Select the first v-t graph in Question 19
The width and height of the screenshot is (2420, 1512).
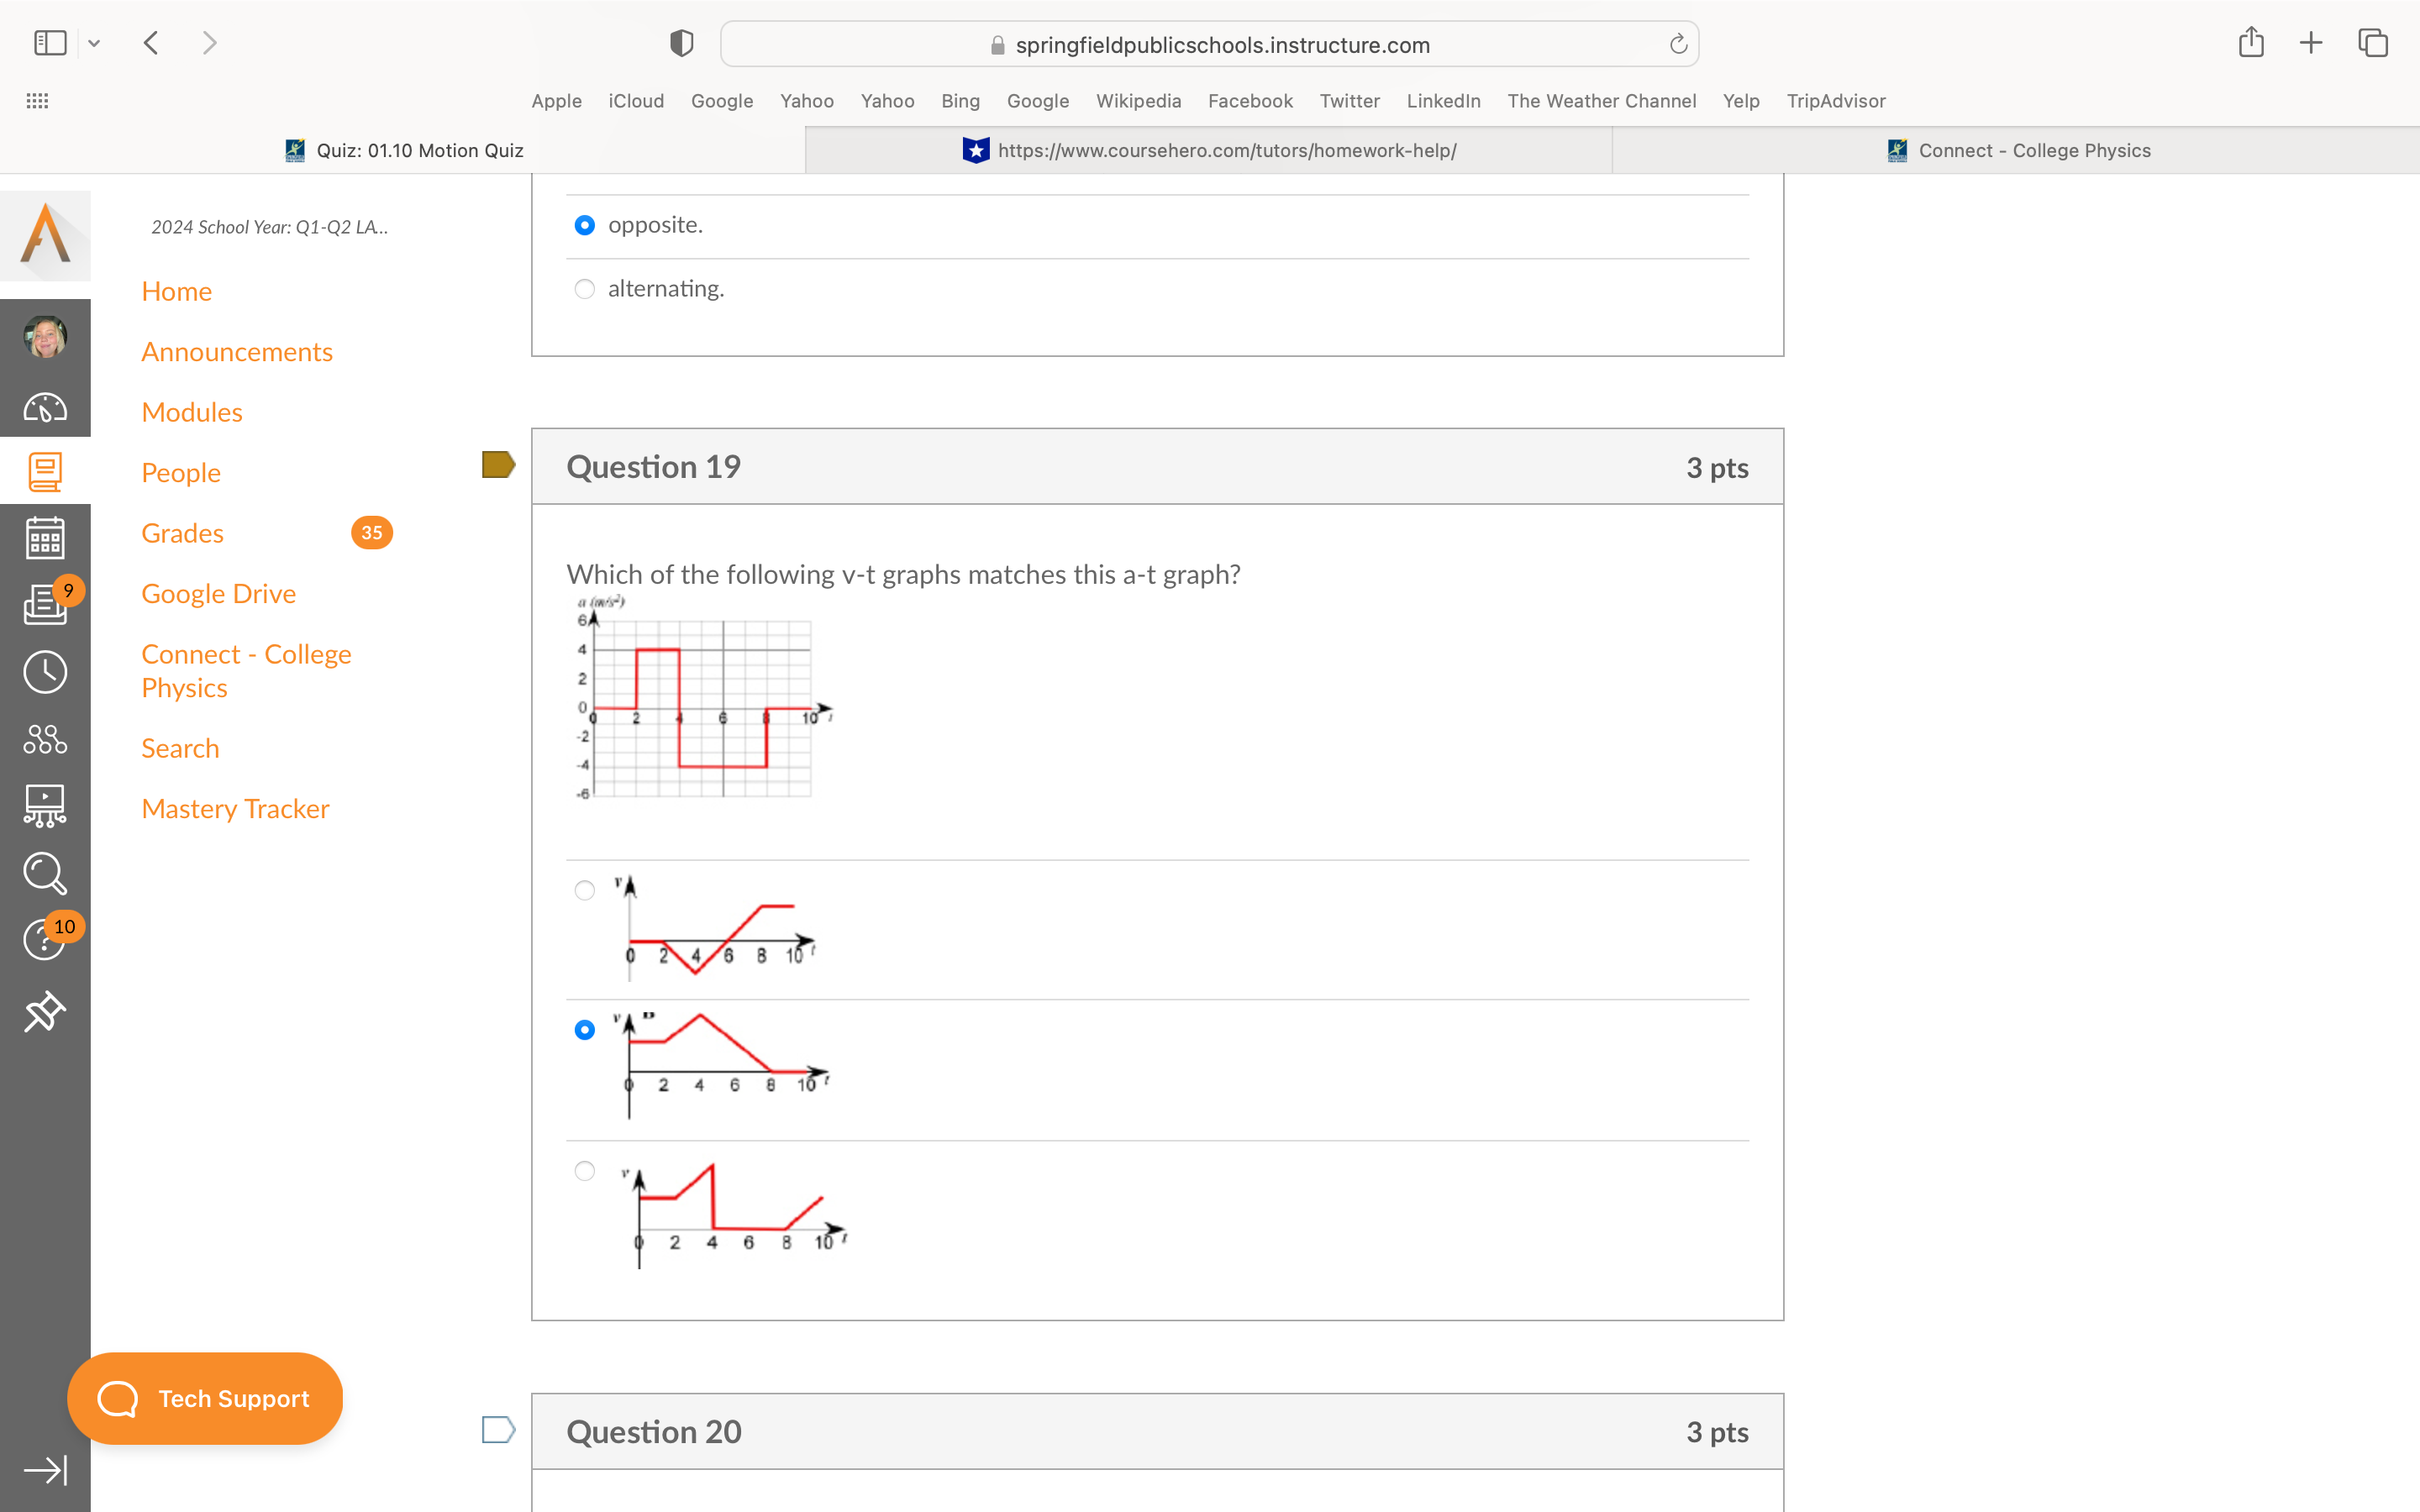[585, 890]
